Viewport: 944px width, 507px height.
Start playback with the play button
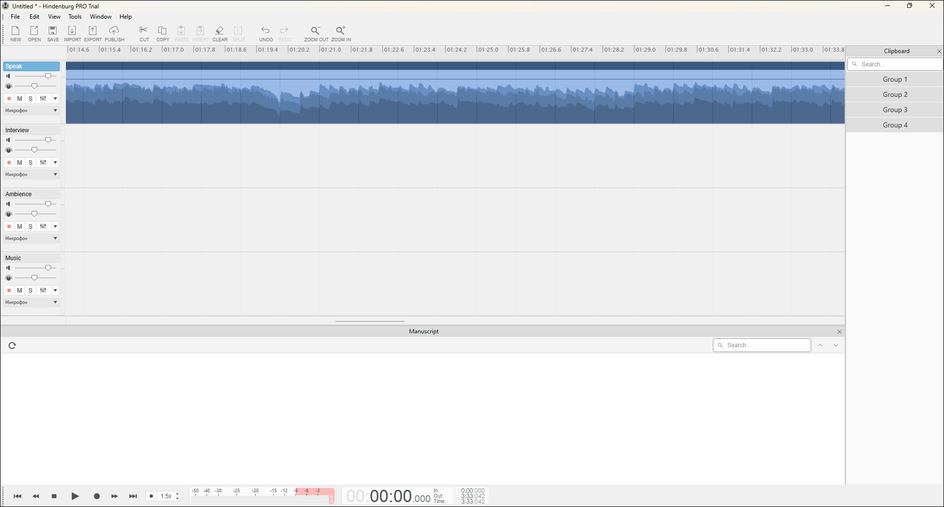pos(75,496)
